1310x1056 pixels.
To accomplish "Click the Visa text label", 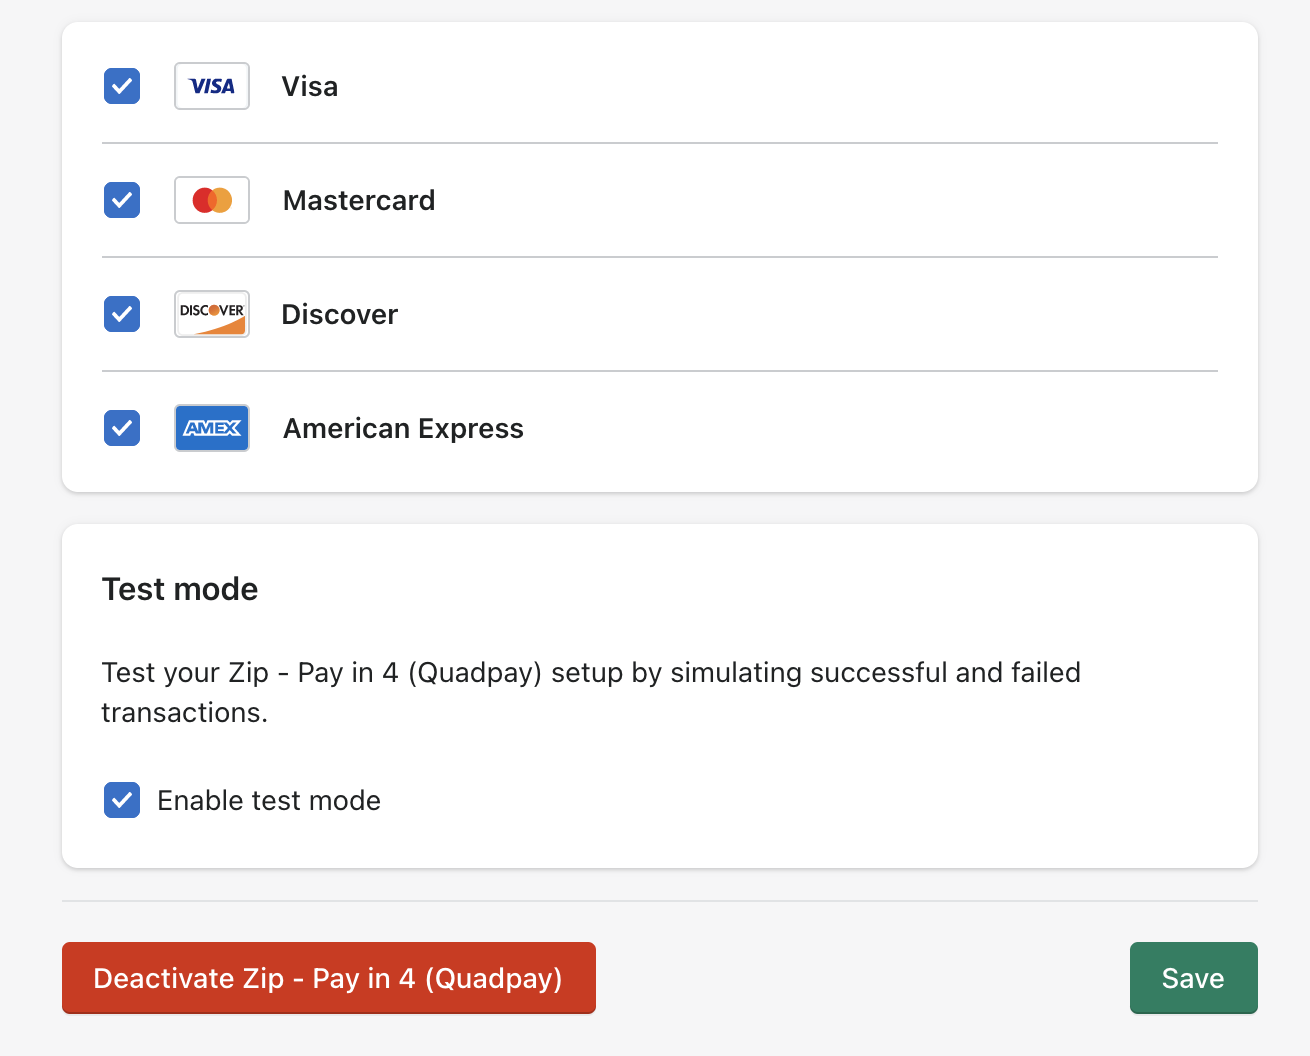I will [x=310, y=87].
